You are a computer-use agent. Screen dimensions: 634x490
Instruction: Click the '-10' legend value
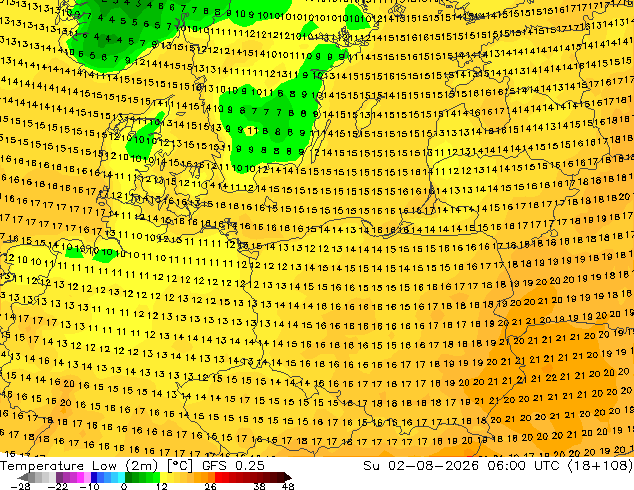coord(89,486)
